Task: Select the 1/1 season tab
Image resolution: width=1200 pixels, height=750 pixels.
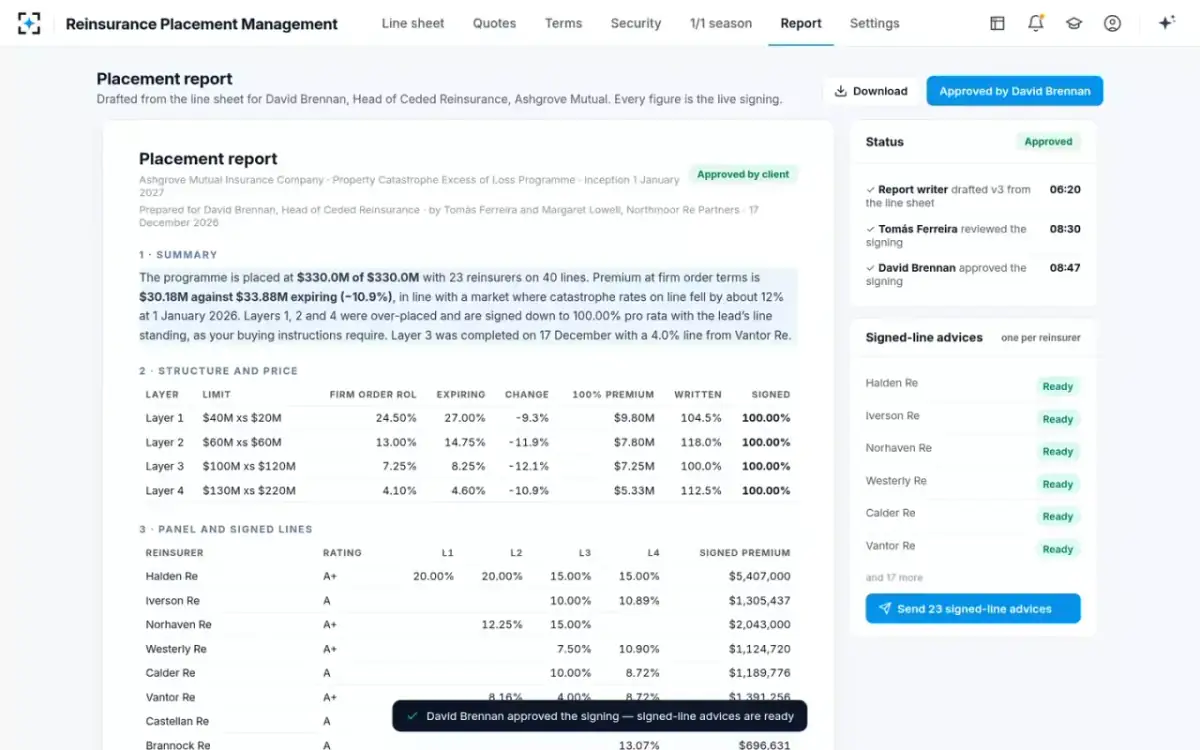Action: click(x=721, y=23)
